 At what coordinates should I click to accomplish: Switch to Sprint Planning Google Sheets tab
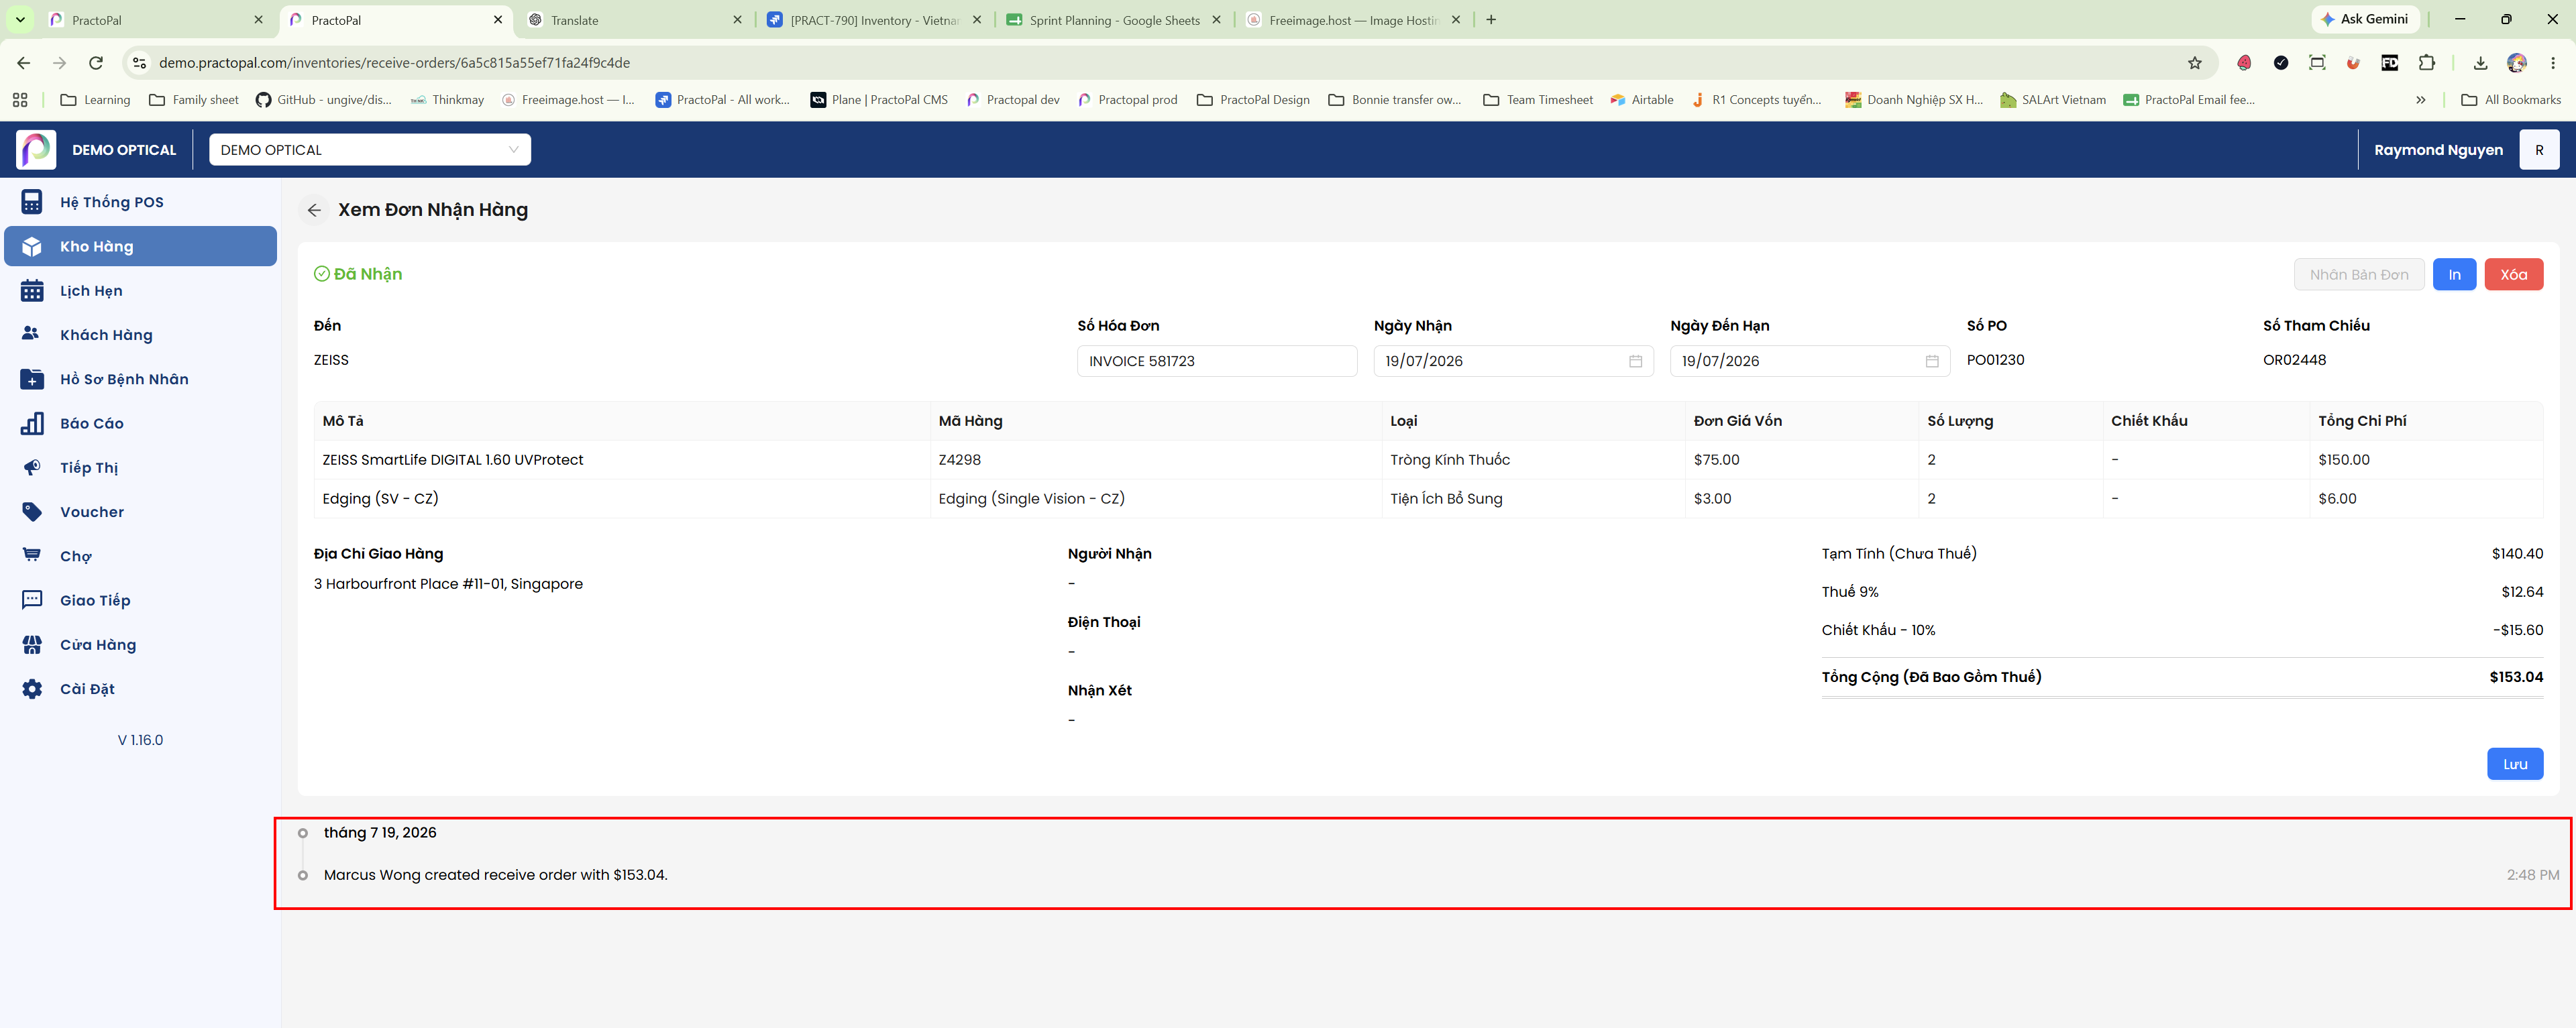(1114, 20)
